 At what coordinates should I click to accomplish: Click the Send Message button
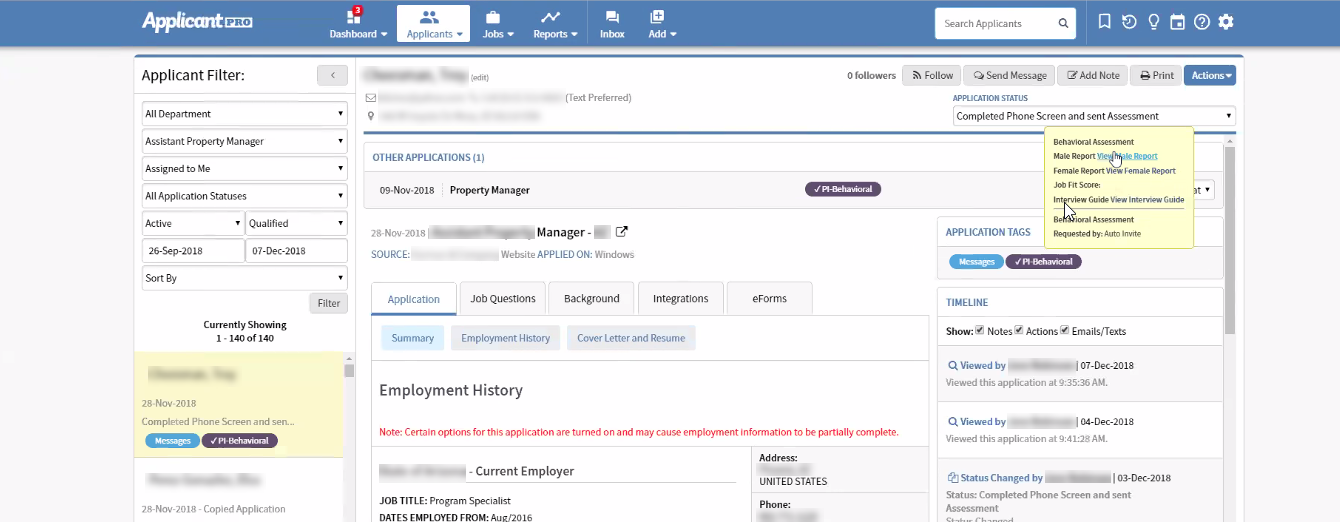coord(1010,75)
